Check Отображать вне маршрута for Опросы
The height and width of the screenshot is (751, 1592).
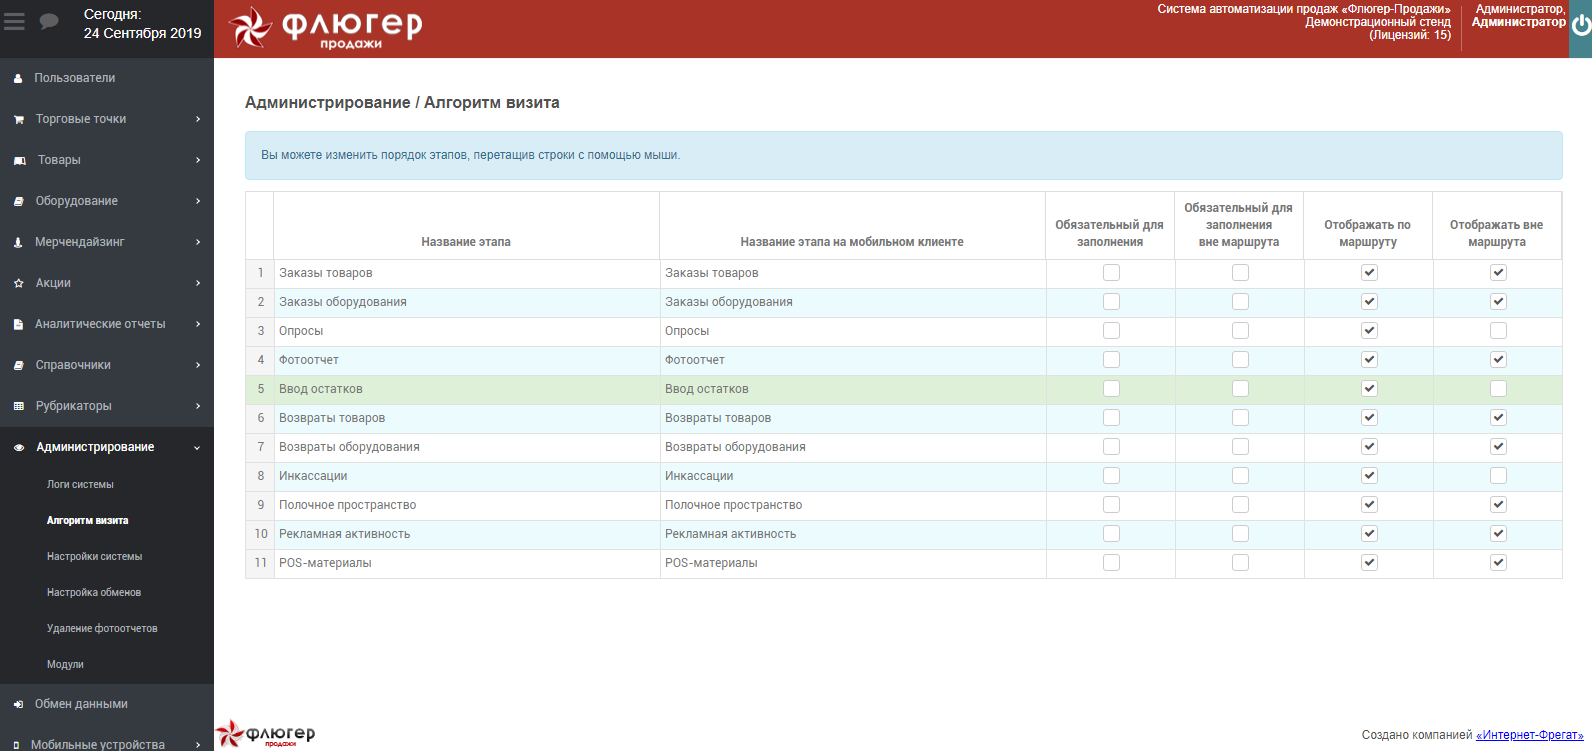(1498, 331)
